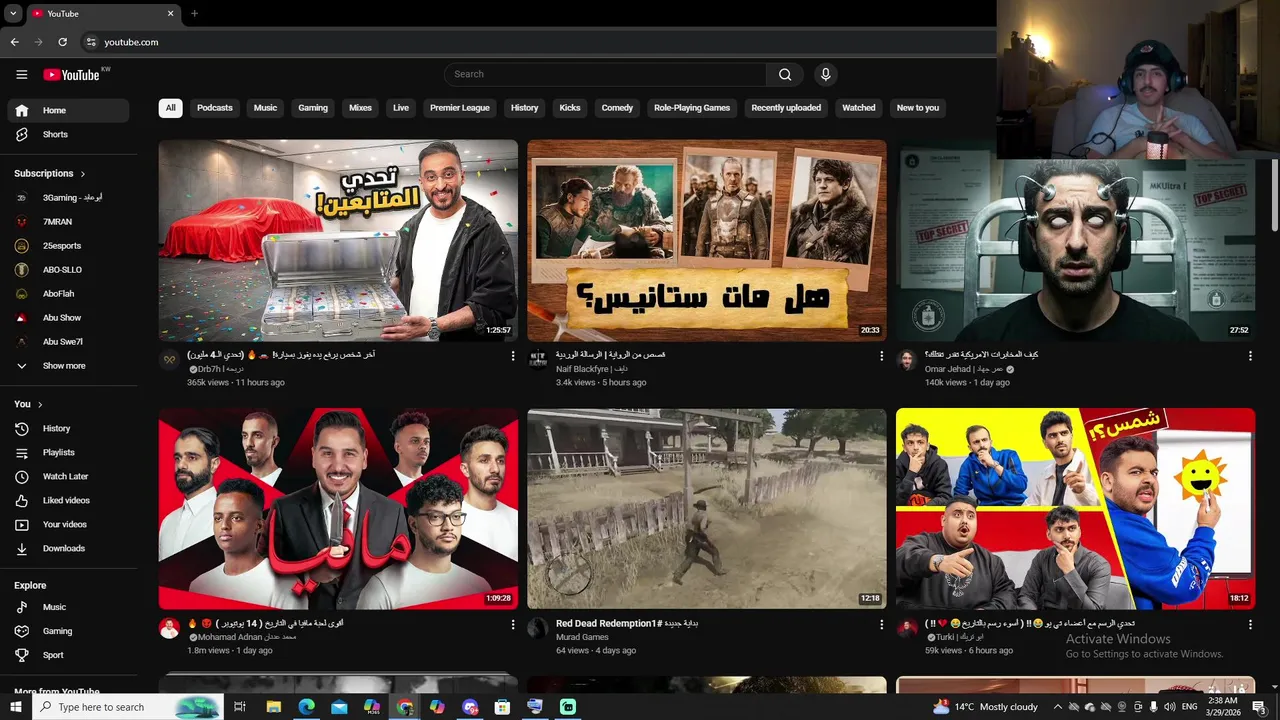Open options menu for Turki video
The height and width of the screenshot is (720, 1280).
pos(1250,625)
